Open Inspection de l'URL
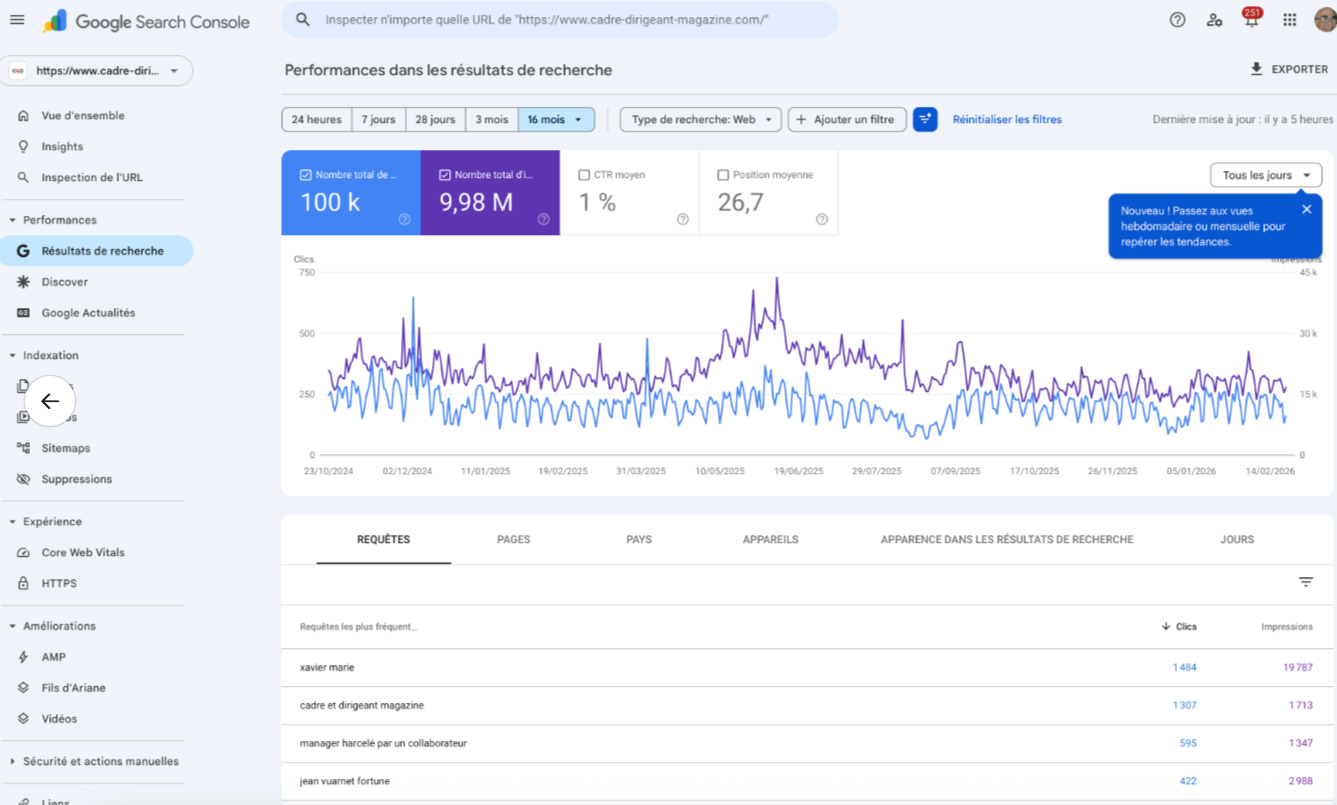This screenshot has height=805, width=1337. [92, 178]
